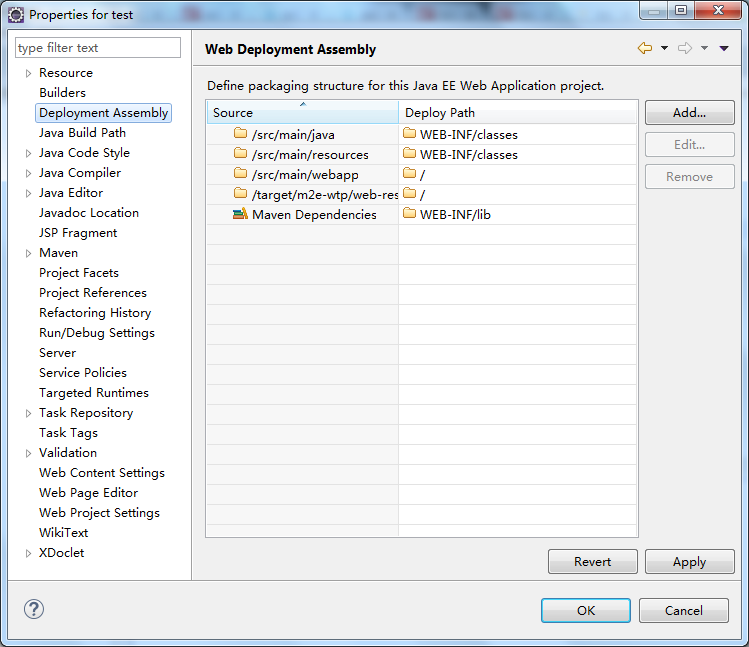Select WikiText in the tree
Viewport: 749px width, 647px height.
[64, 533]
